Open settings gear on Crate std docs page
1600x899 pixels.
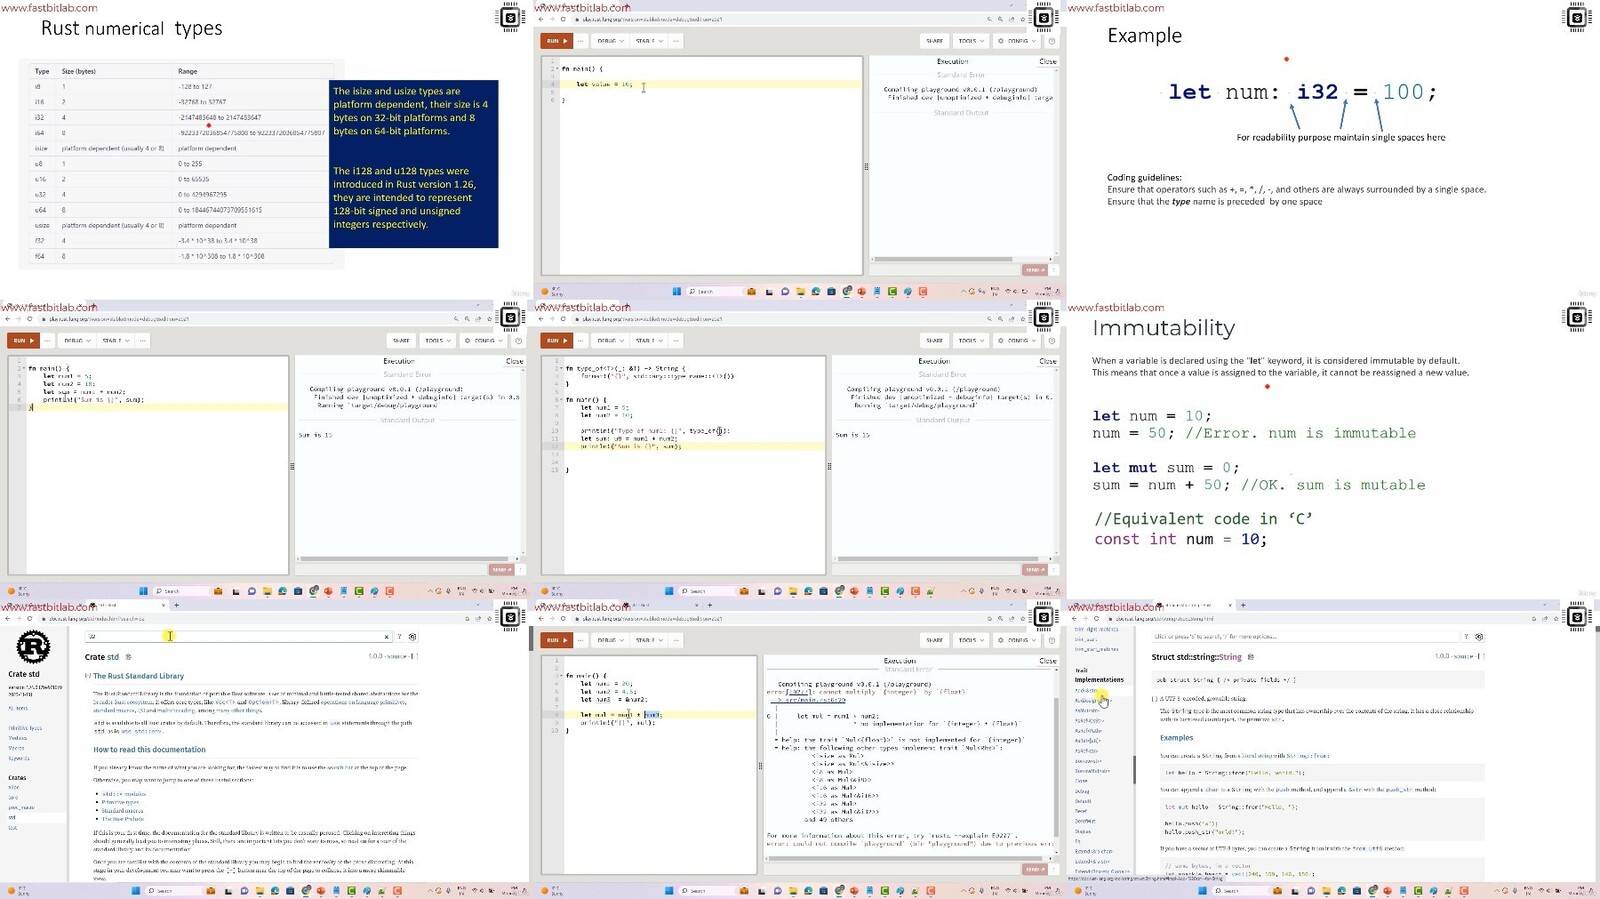tap(413, 637)
